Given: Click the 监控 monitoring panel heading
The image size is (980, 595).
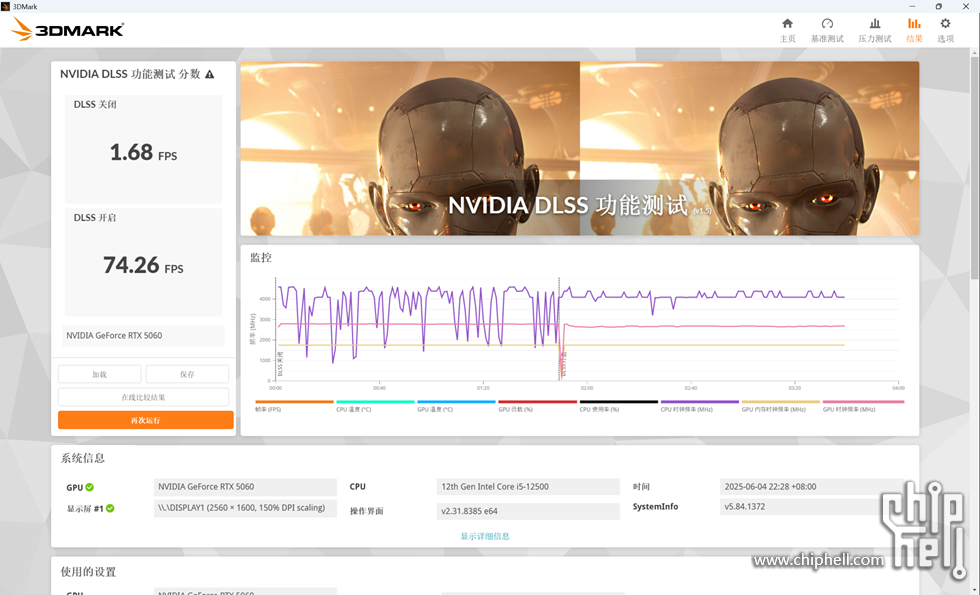Looking at the screenshot, I should pyautogui.click(x=261, y=258).
